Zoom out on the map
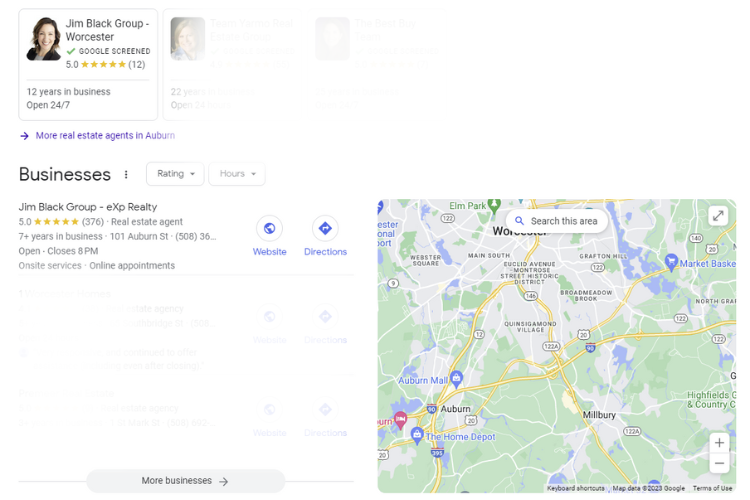 (x=719, y=463)
